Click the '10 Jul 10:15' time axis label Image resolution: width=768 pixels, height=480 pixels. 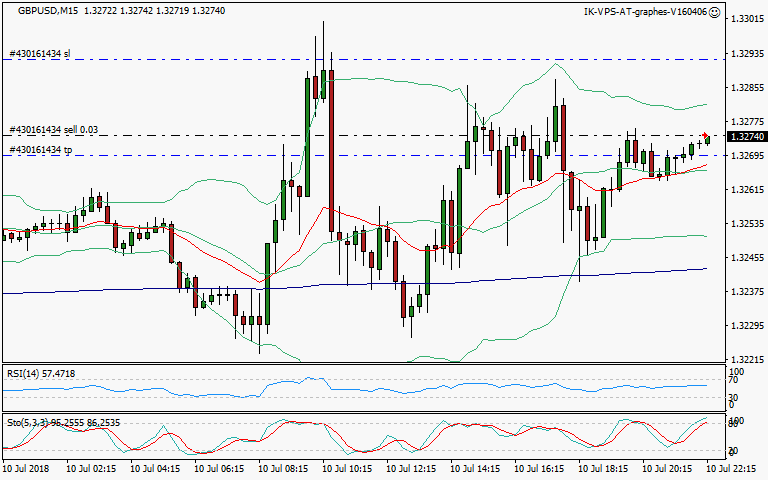[347, 469]
